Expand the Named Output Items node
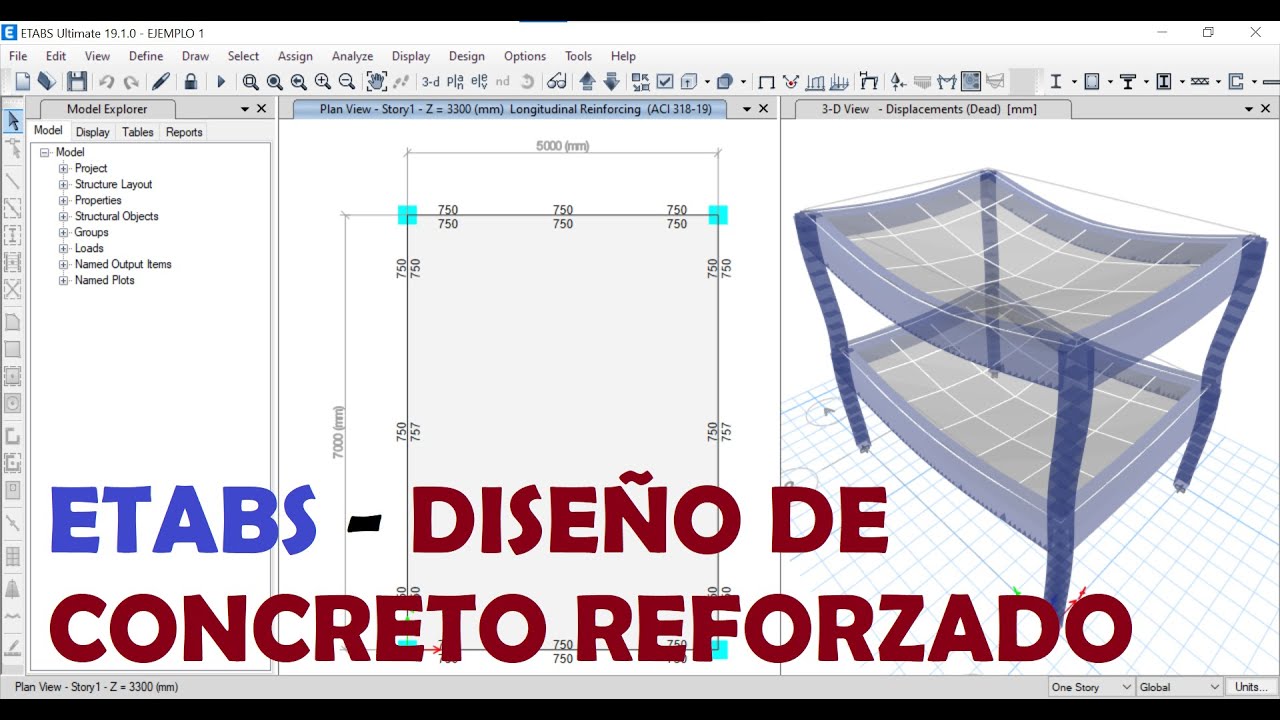1280x720 pixels. 64,264
